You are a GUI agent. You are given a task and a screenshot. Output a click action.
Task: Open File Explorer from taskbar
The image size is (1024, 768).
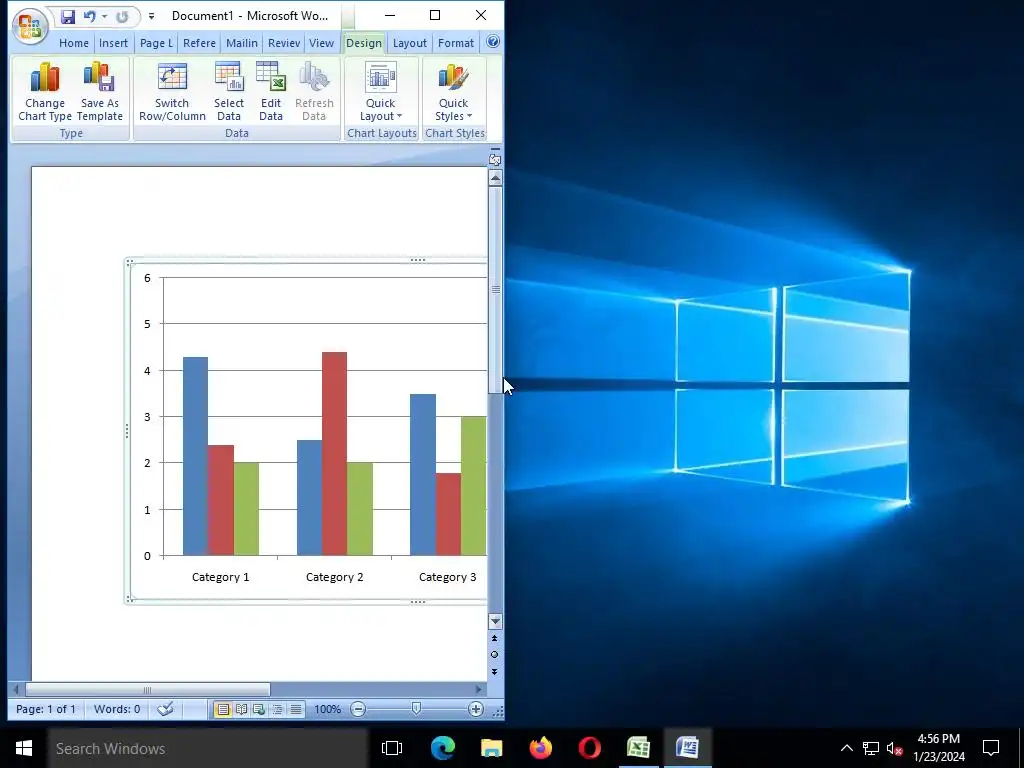[x=492, y=748]
